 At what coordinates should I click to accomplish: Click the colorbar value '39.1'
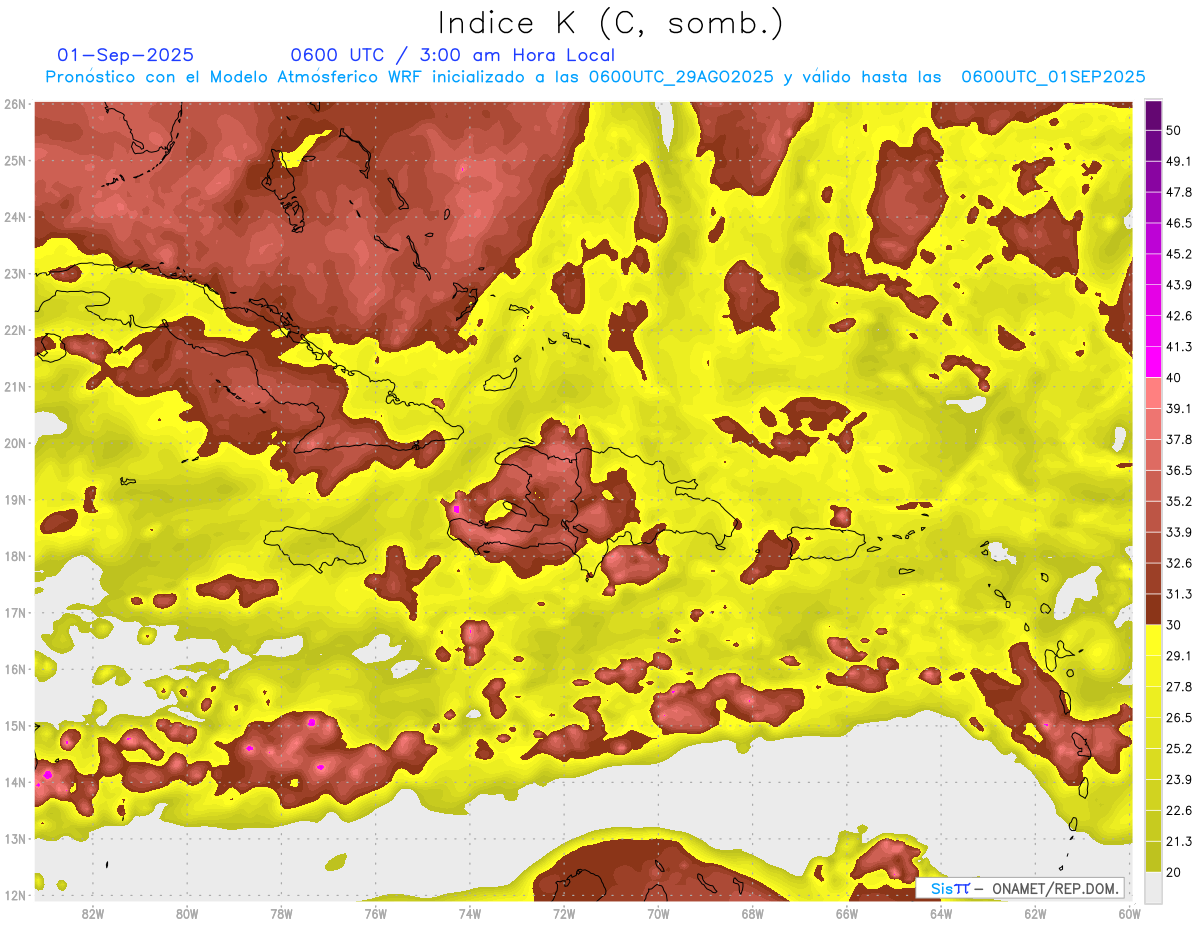click(x=1178, y=409)
